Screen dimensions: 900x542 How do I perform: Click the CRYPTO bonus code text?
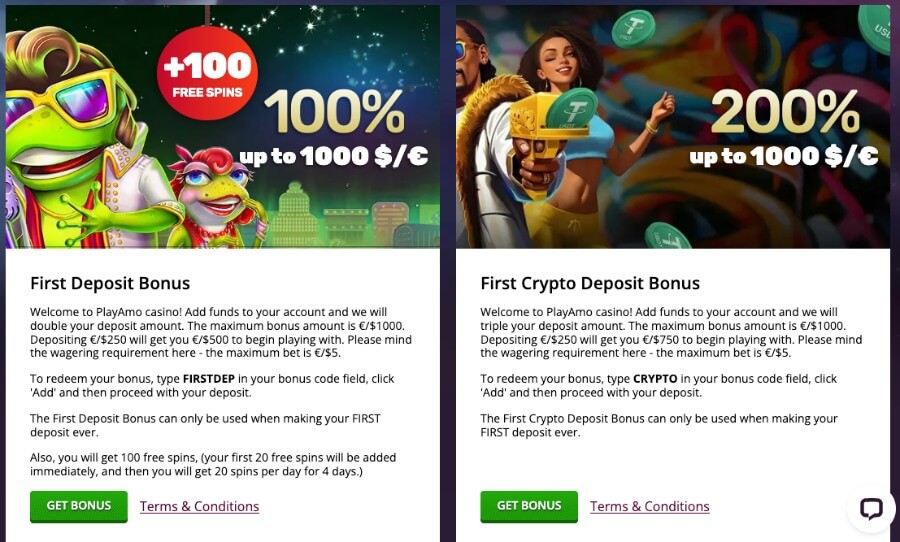click(655, 379)
